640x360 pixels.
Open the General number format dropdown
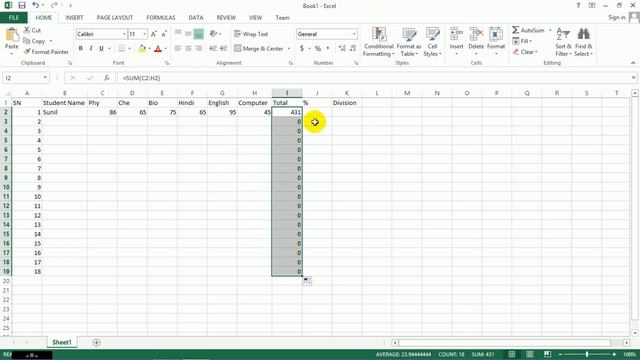pos(354,34)
